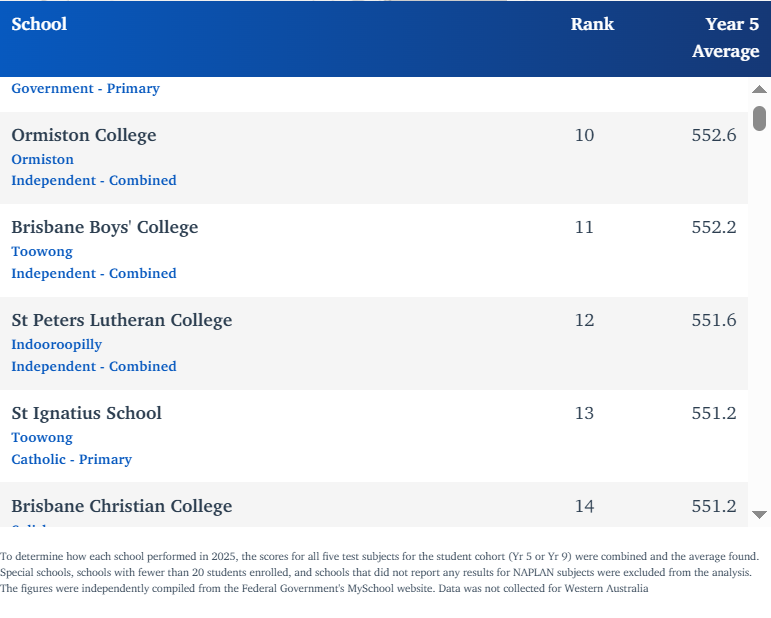Sort by the Rank column header
The image size is (771, 618).
point(592,24)
